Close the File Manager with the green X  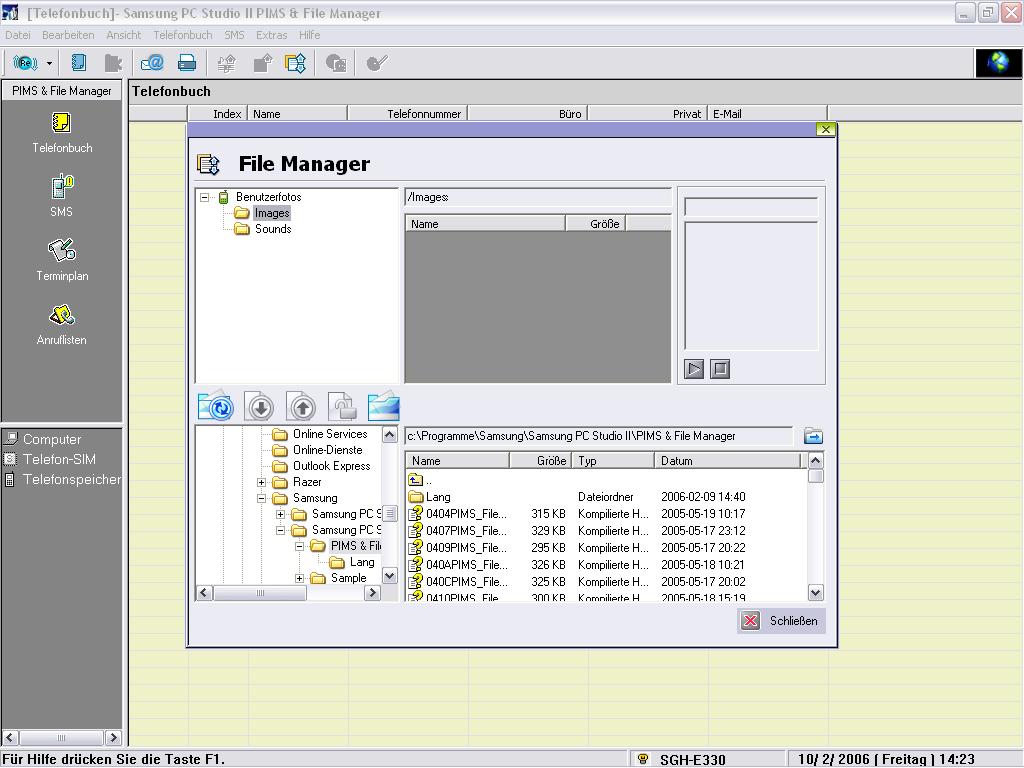point(825,129)
